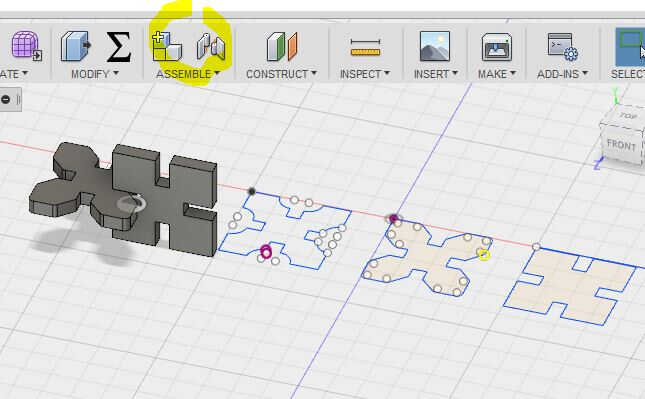This screenshot has width=645, height=399.
Task: Open the SELECT dropdown menu
Action: (x=628, y=74)
